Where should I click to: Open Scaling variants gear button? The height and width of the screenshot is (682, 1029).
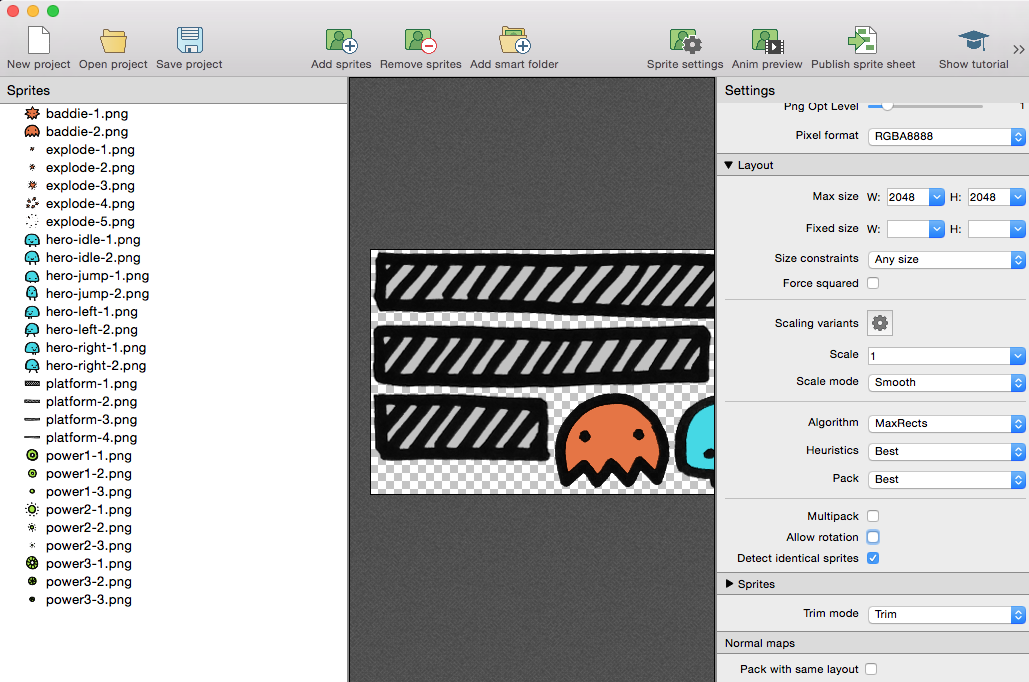tap(880, 323)
